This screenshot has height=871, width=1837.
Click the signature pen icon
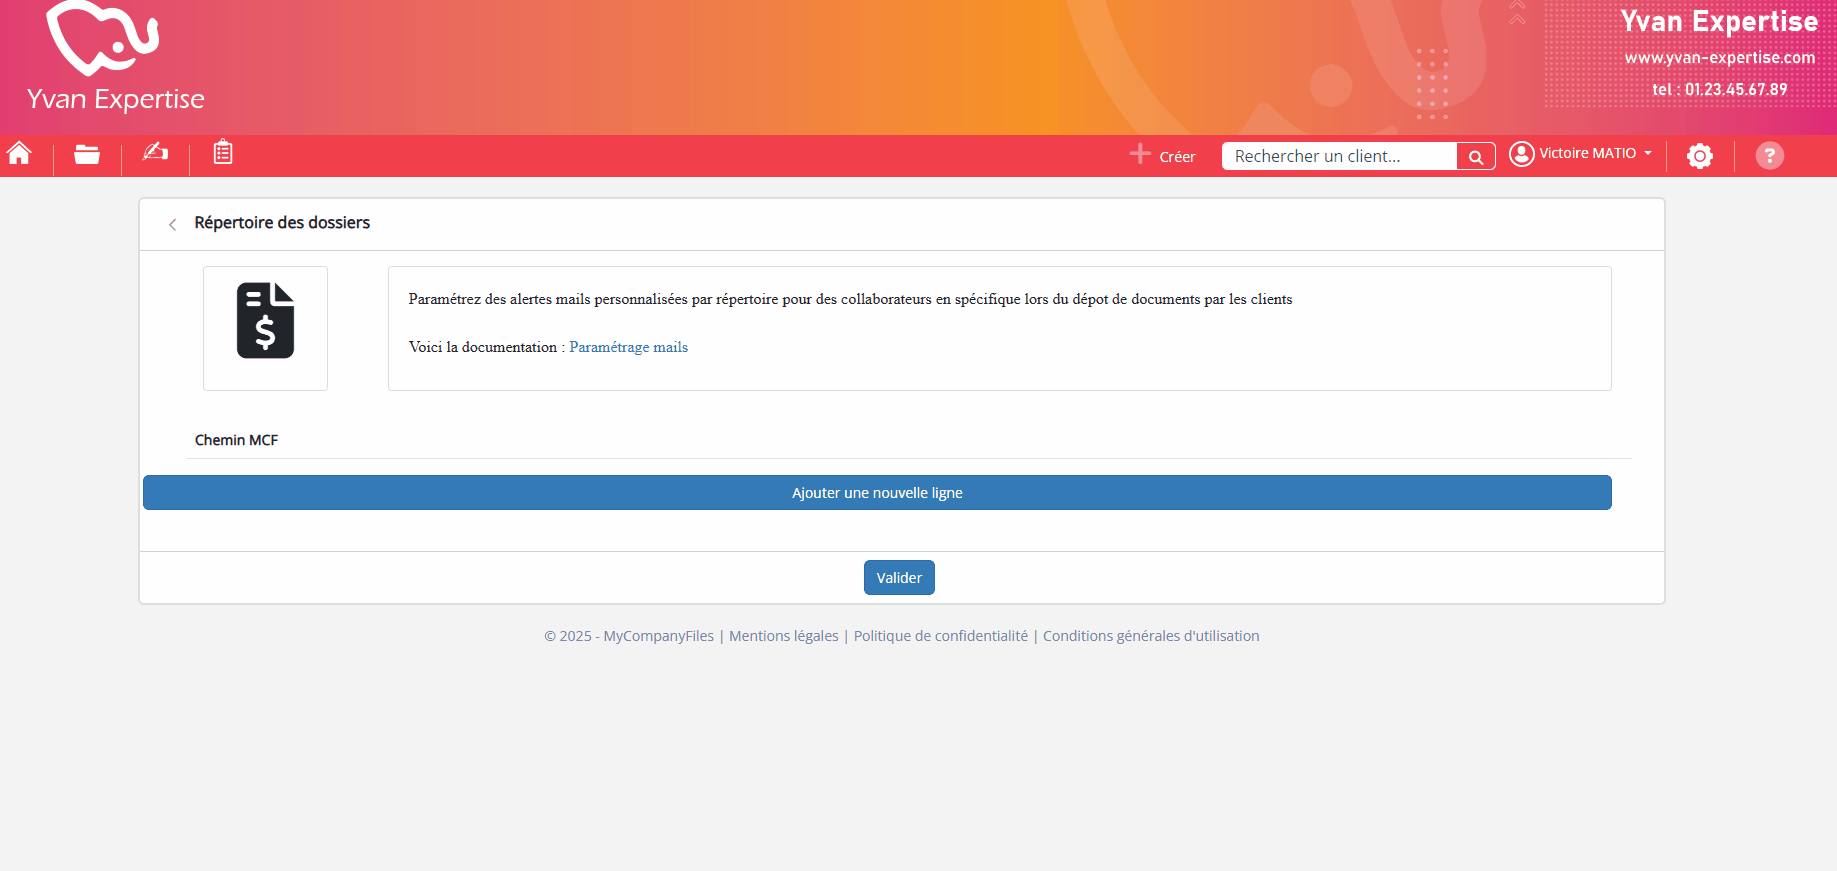[x=155, y=152]
